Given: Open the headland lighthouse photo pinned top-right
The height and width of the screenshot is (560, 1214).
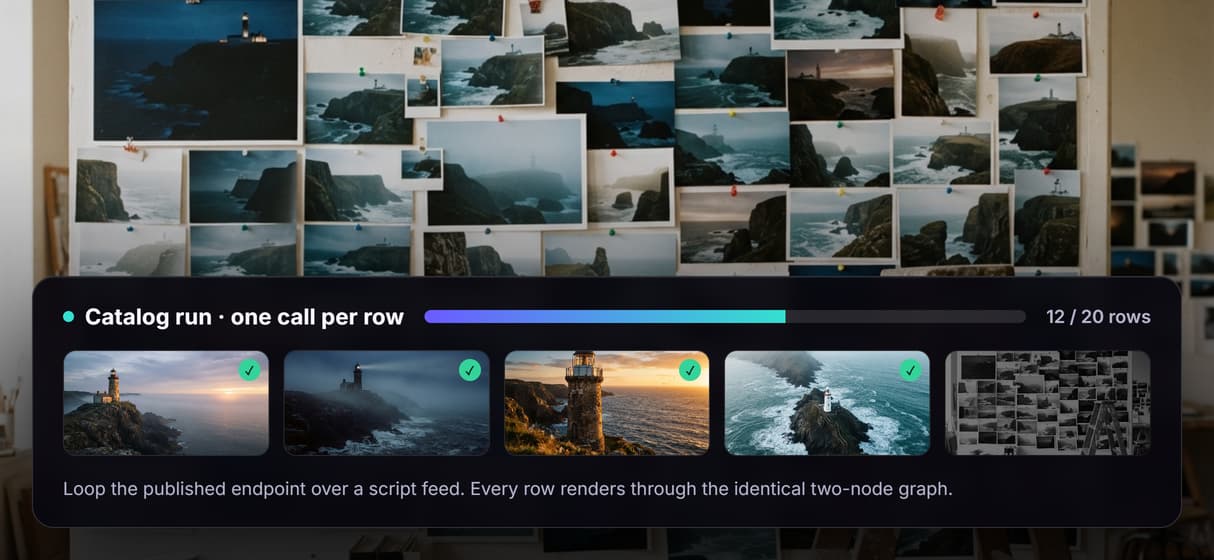Looking at the screenshot, I should click(1036, 43).
